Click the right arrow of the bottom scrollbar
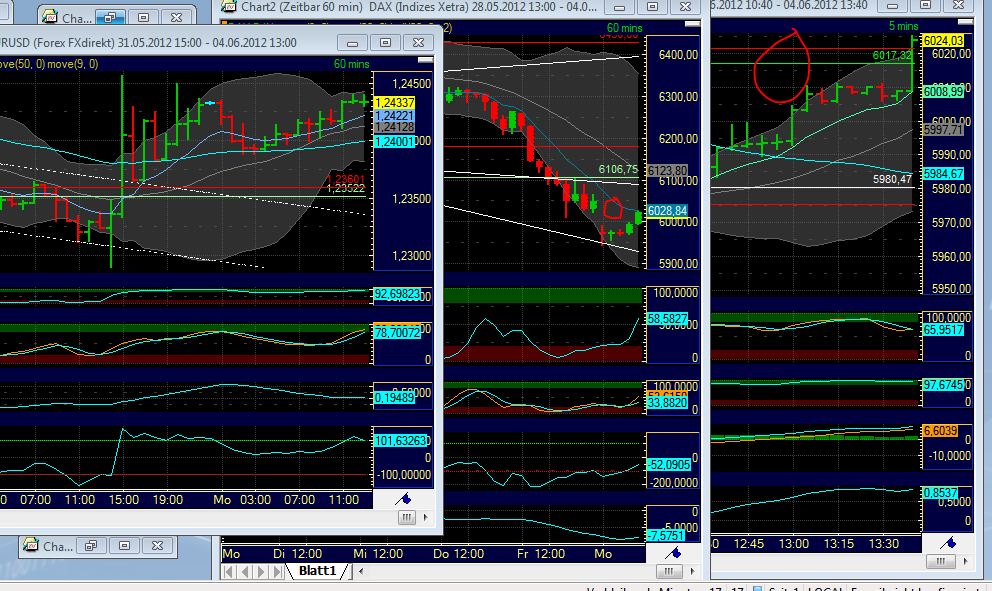This screenshot has height=591, width=992. tap(691, 571)
